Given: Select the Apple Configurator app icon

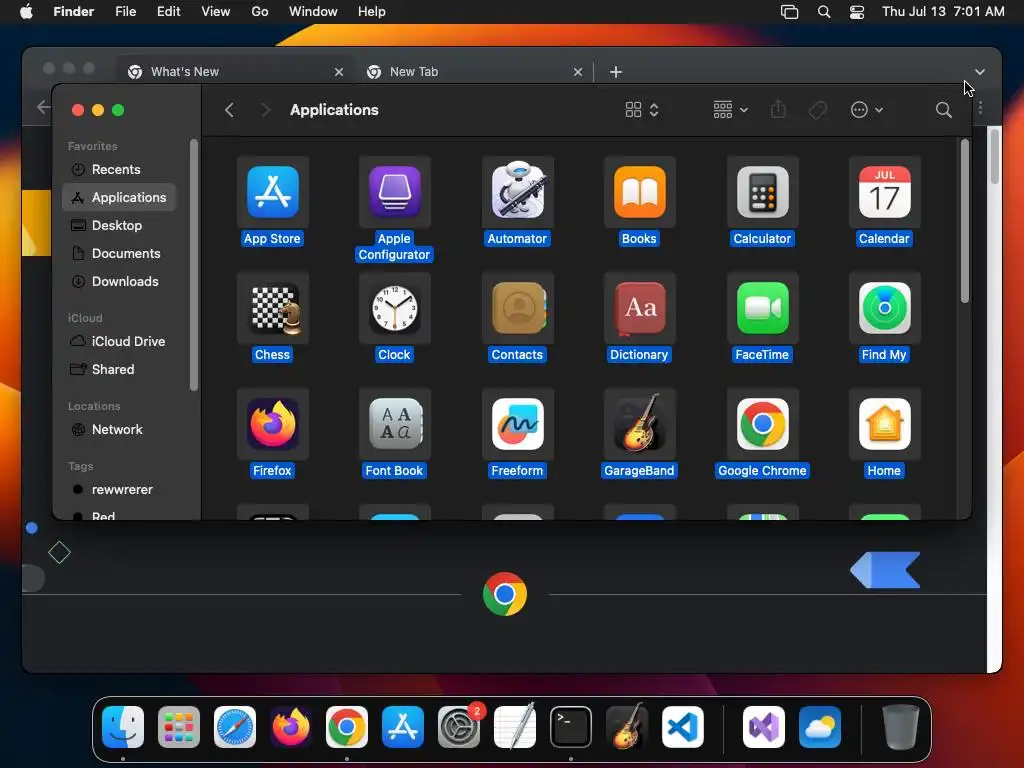Looking at the screenshot, I should [394, 192].
